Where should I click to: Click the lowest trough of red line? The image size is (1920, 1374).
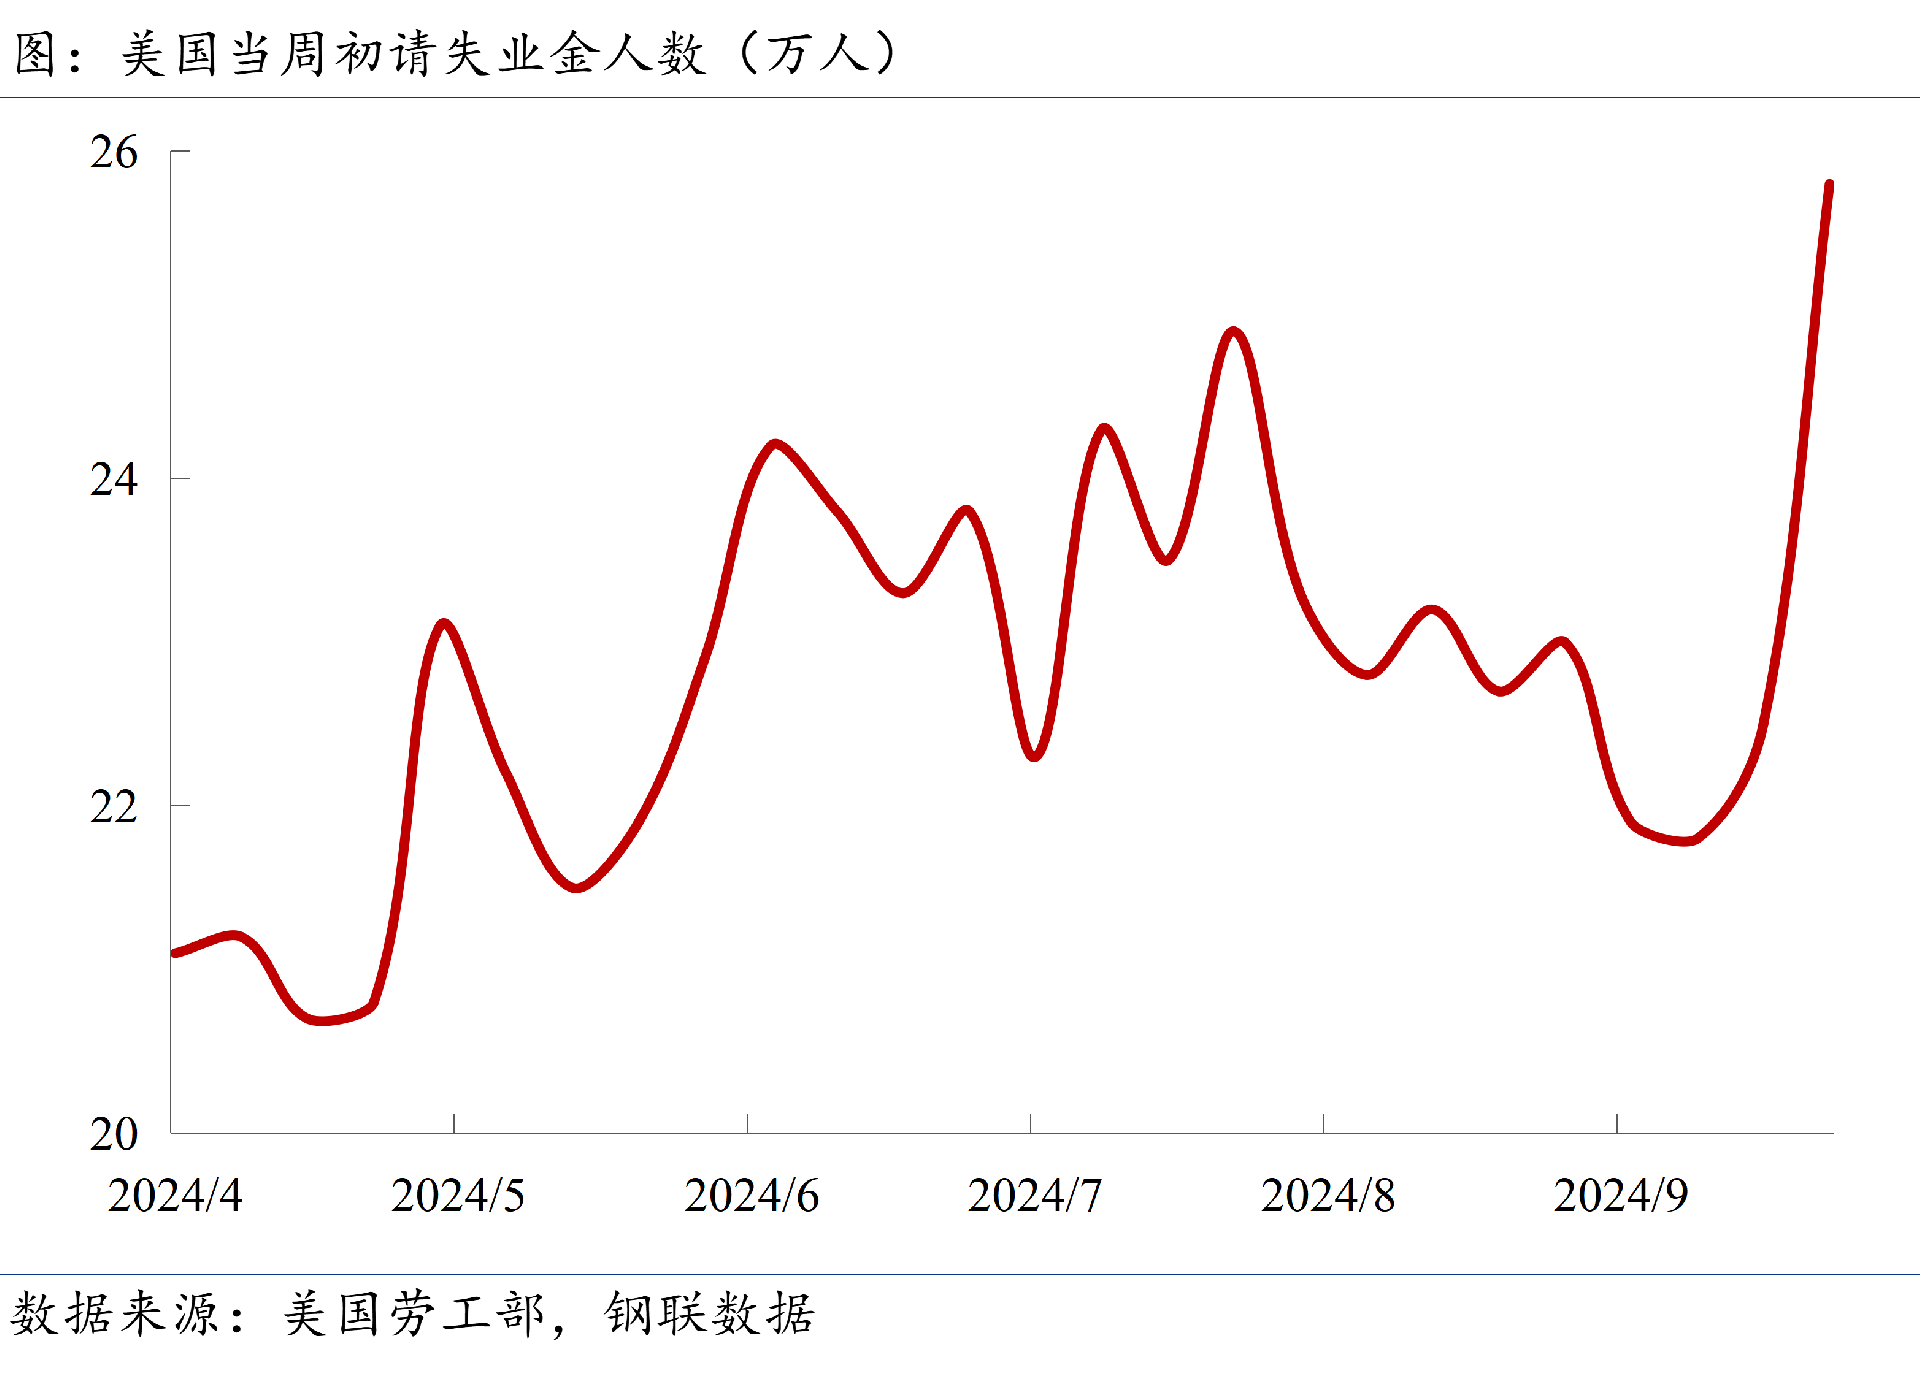pyautogui.click(x=322, y=1020)
